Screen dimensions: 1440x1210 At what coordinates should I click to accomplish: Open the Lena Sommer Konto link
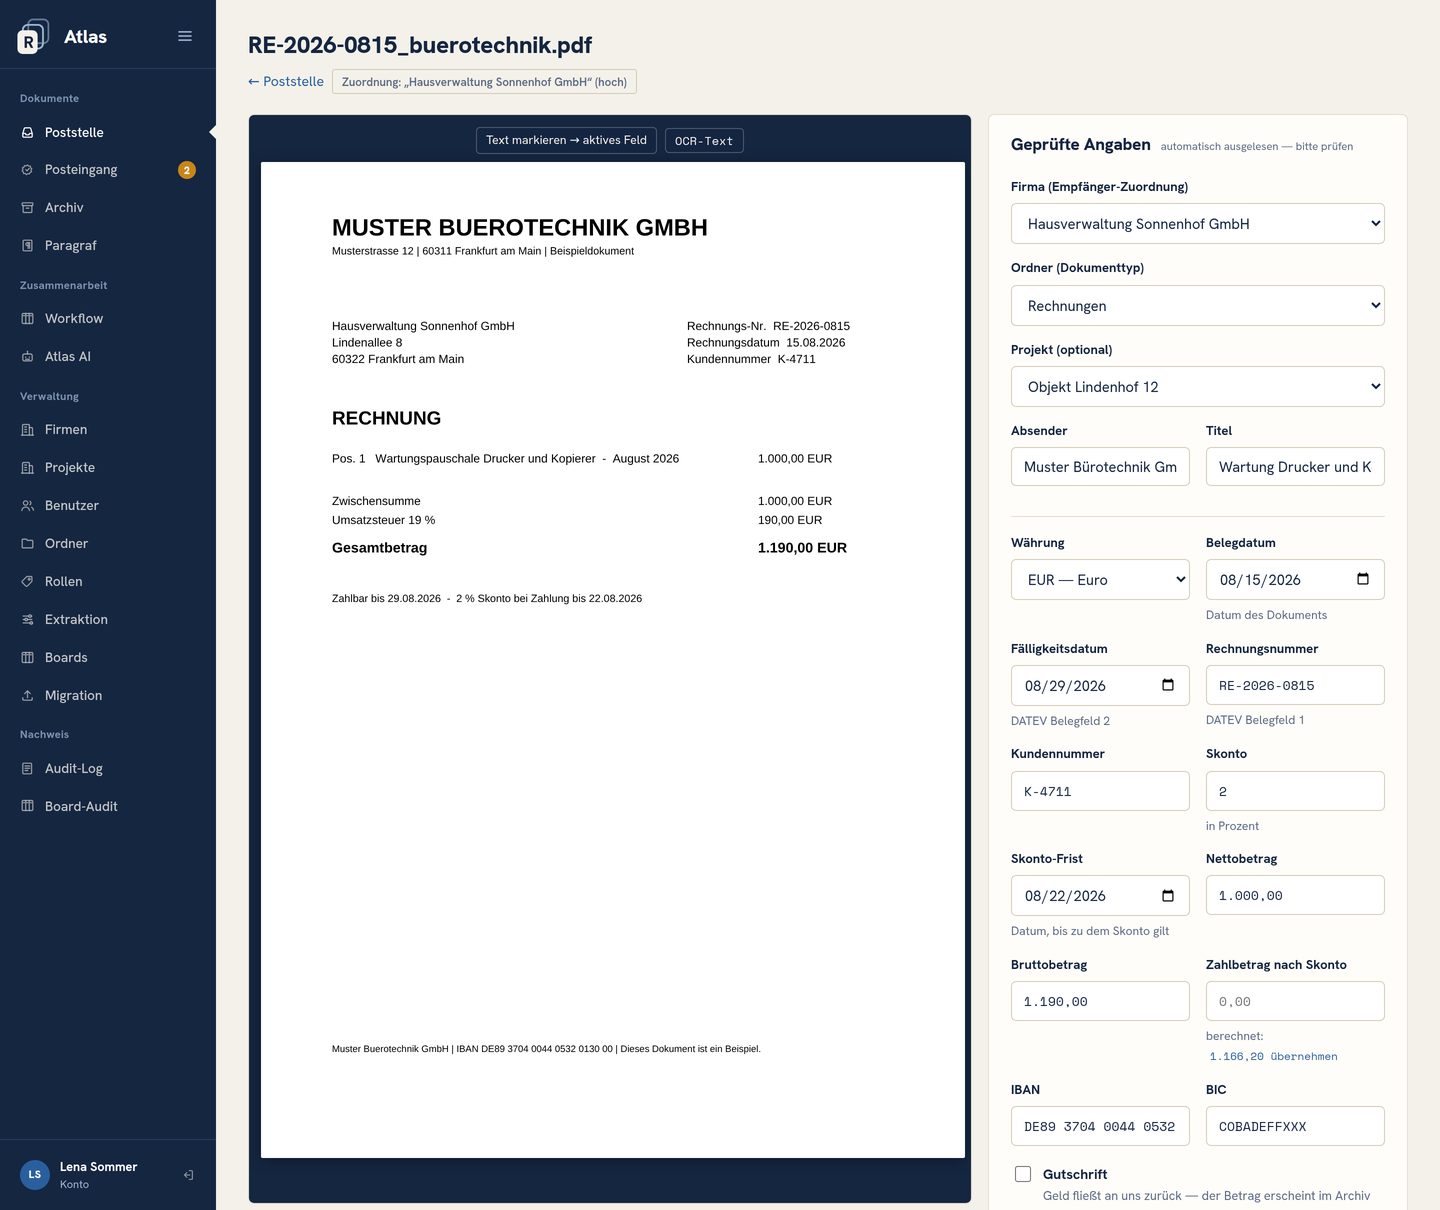[98, 1175]
